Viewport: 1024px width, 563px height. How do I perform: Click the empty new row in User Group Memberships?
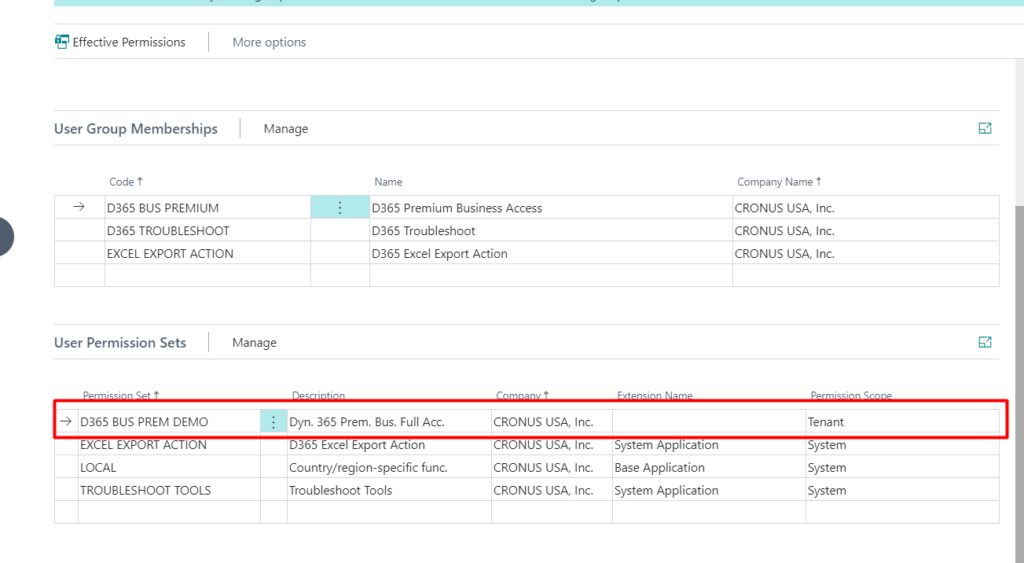tap(526, 276)
